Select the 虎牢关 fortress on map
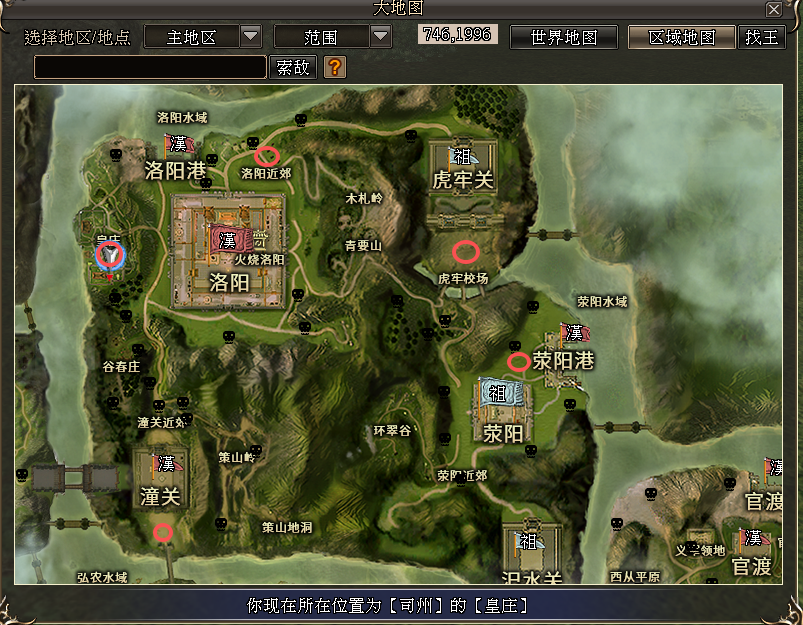Viewport: 803px width, 625px height. tap(462, 165)
